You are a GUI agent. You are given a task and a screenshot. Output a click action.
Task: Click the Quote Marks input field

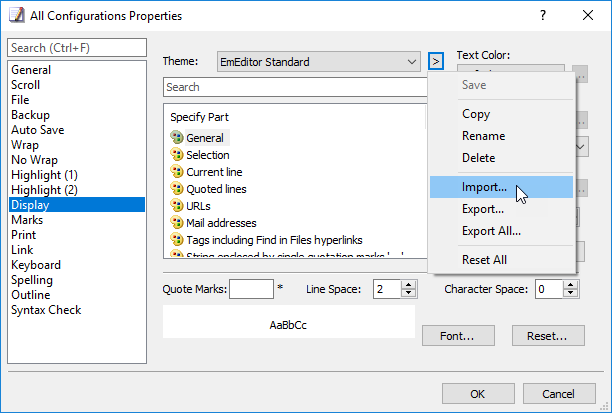click(x=252, y=289)
